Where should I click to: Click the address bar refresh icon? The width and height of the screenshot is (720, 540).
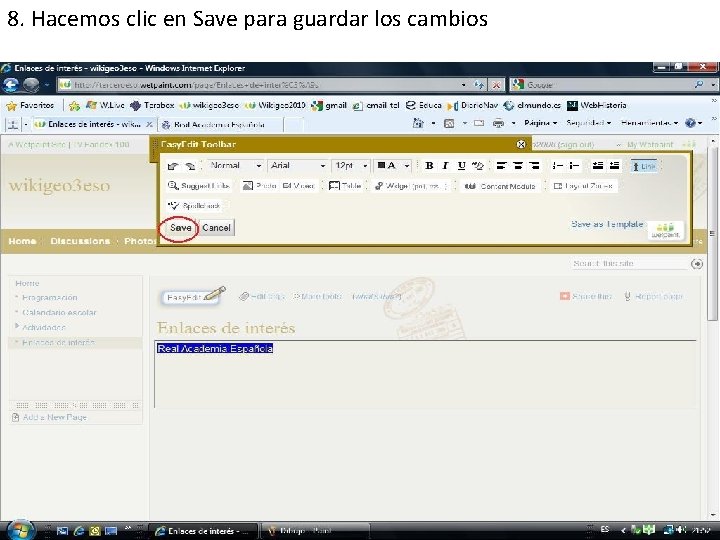479,85
